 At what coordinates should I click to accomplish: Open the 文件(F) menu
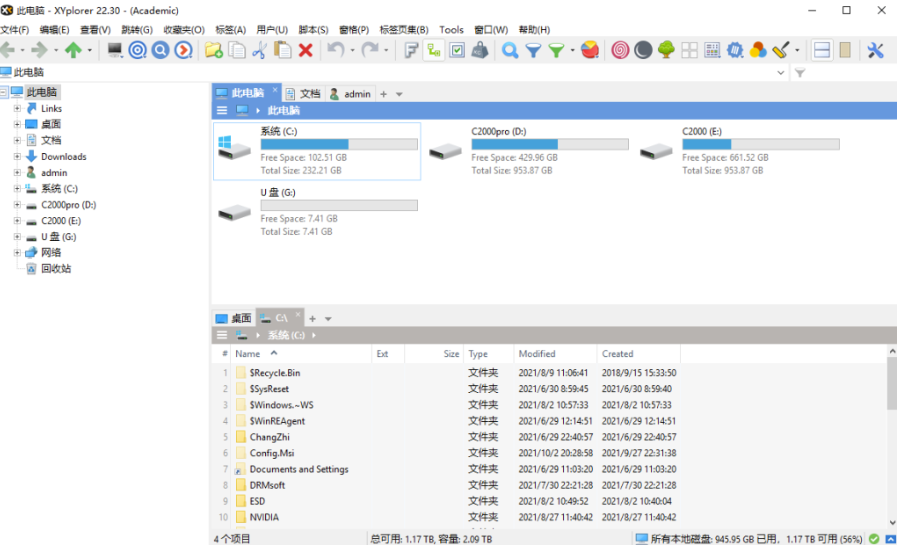[x=14, y=29]
